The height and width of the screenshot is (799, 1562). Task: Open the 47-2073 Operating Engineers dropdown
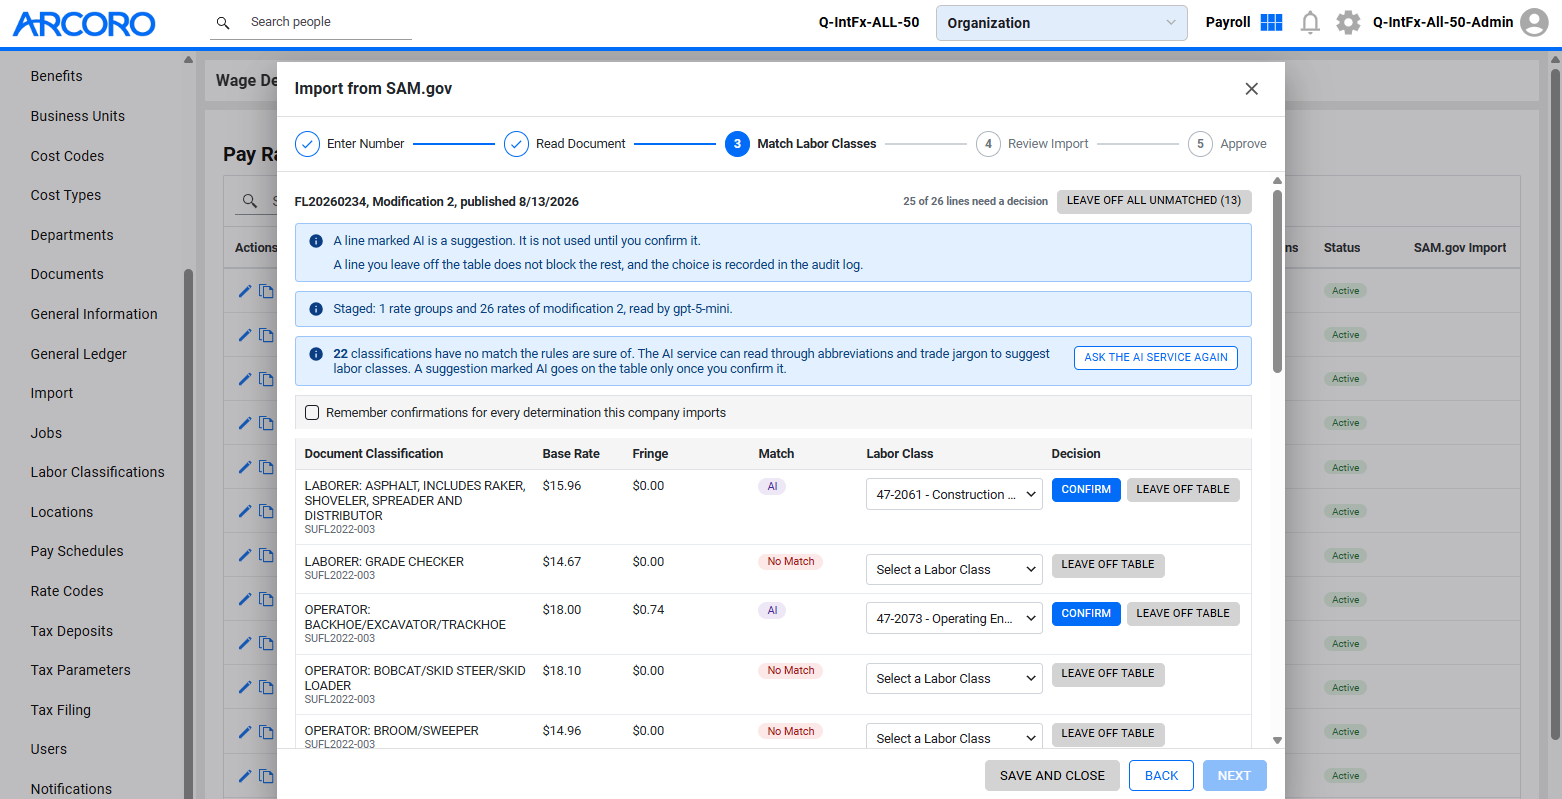[x=954, y=618]
